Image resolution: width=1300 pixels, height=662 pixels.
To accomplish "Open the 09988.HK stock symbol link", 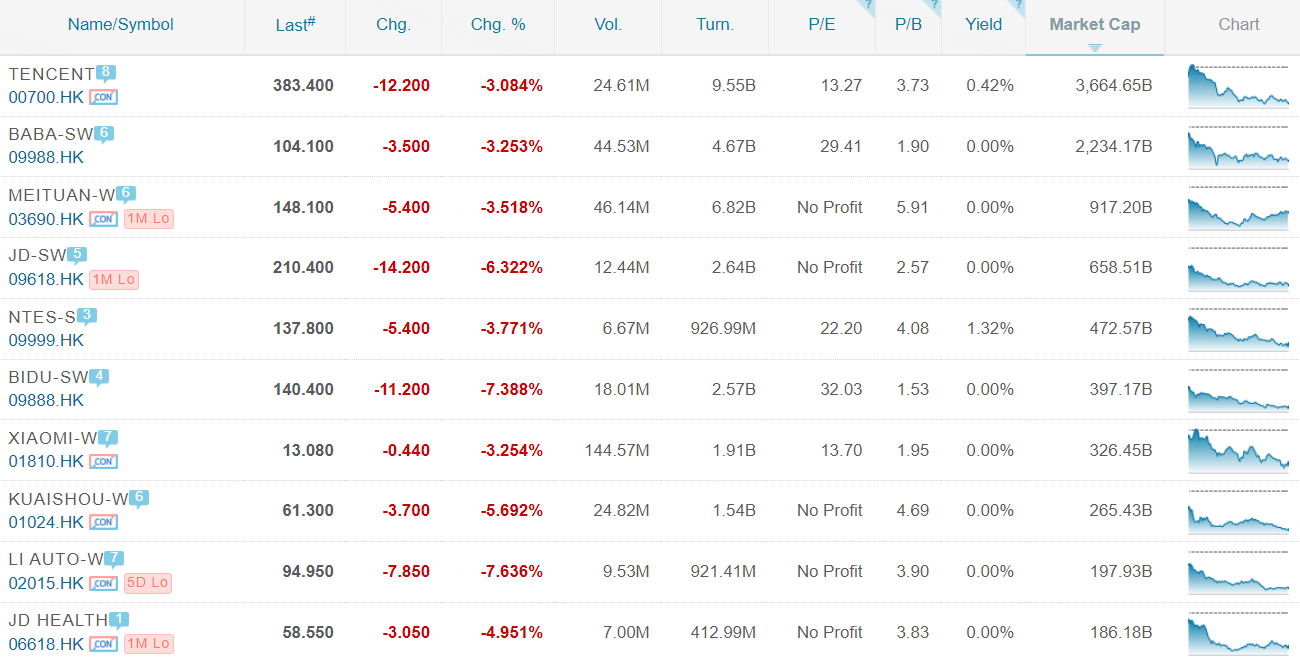I will click(46, 158).
